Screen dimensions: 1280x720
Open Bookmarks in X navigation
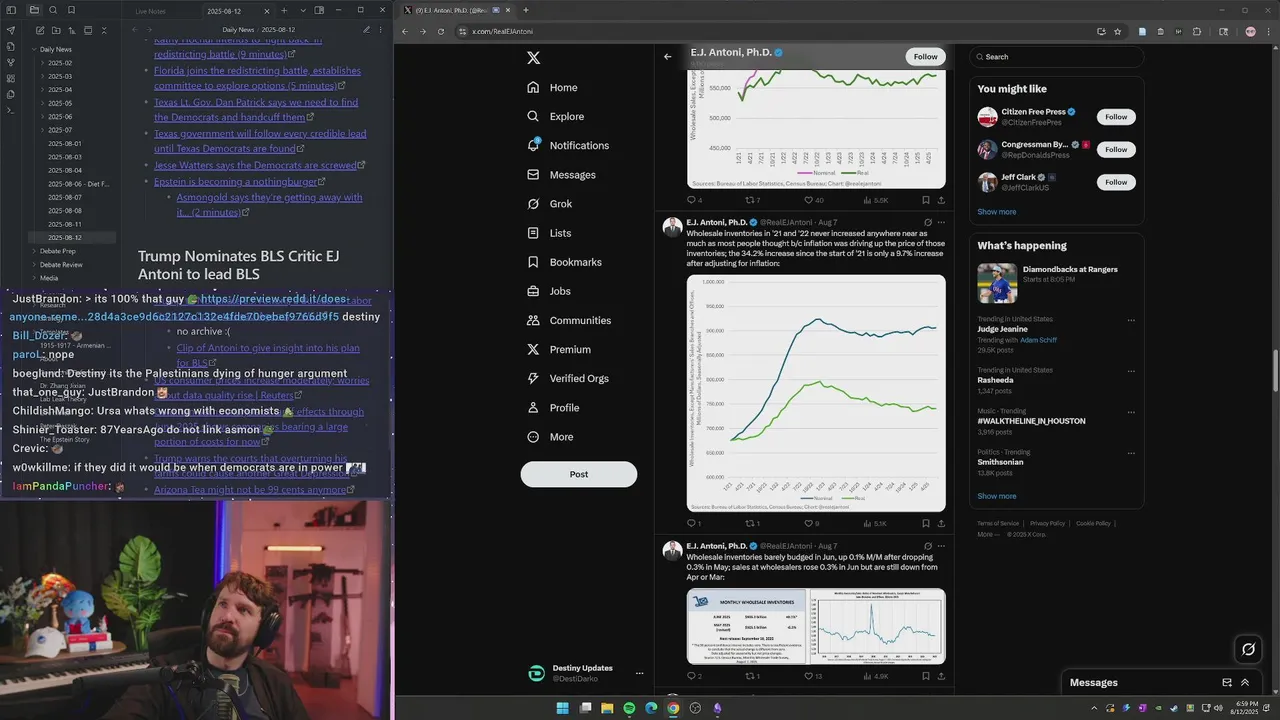tap(564, 262)
